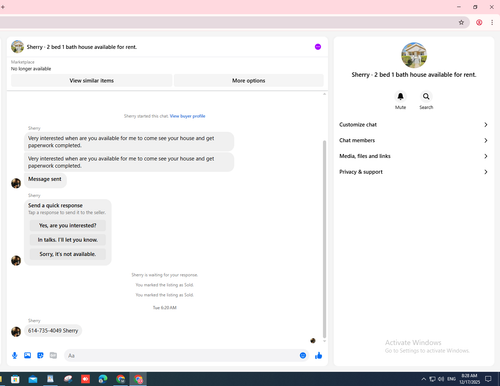The image size is (500, 386).
Task: Open the Windows notification center icon
Action: pos(488,379)
